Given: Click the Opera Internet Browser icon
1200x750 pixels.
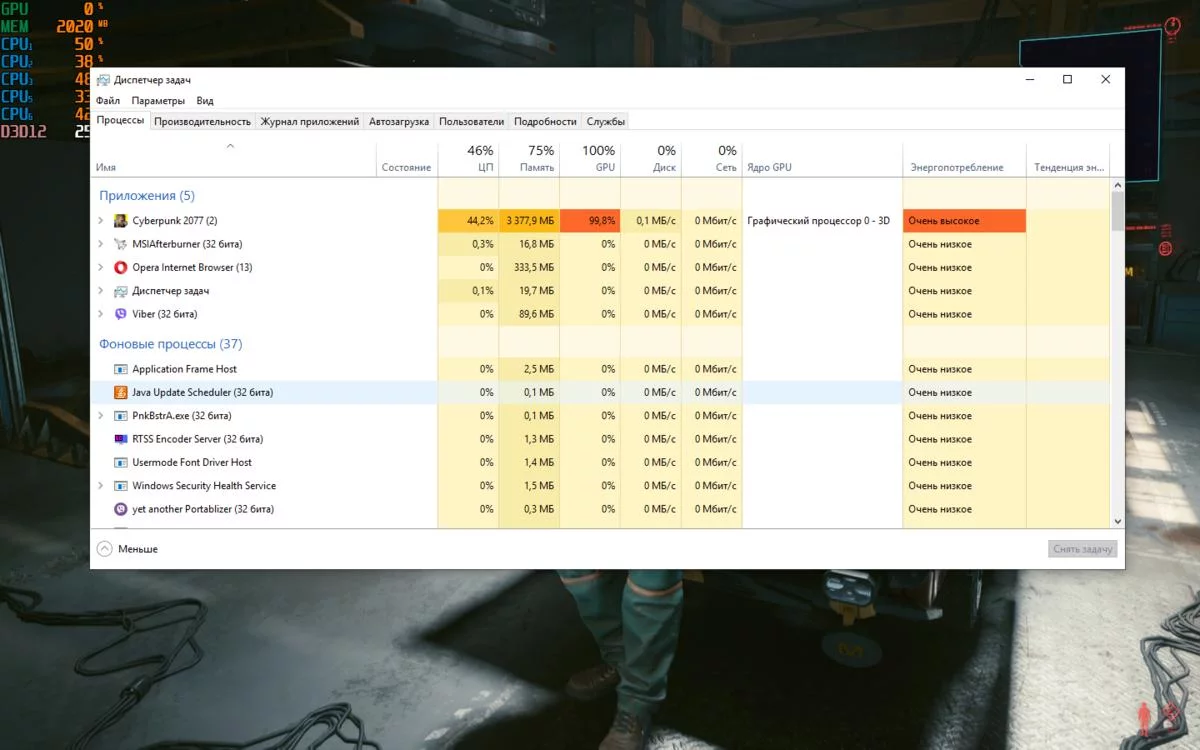Looking at the screenshot, I should coord(121,268).
